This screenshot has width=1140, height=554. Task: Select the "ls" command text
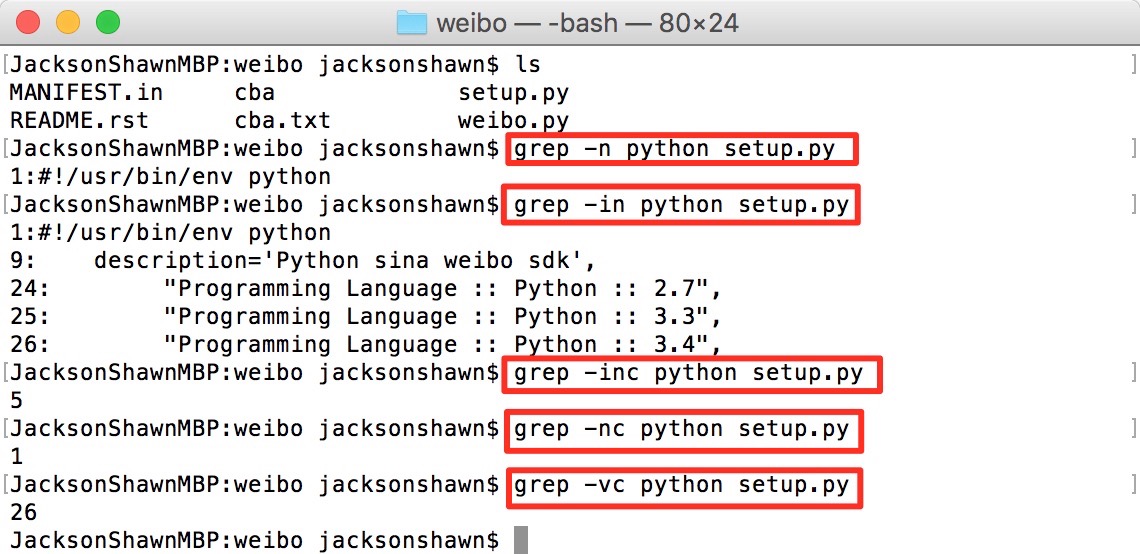pos(527,65)
